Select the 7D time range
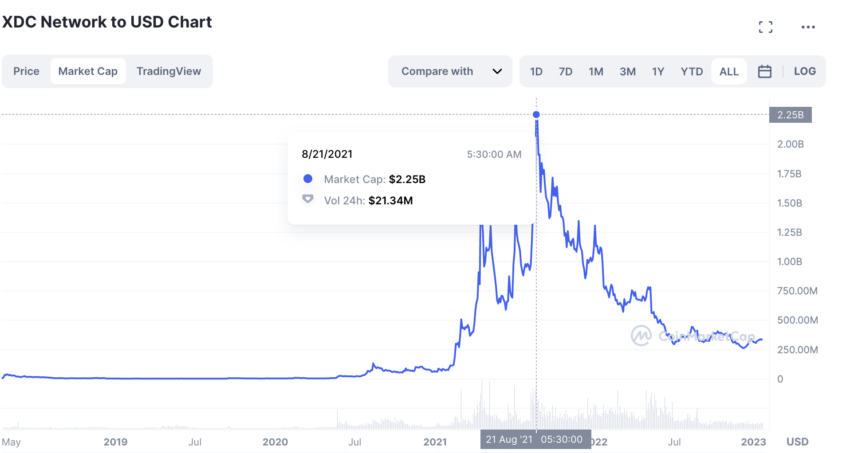Image resolution: width=850 pixels, height=453 pixels. tap(566, 71)
